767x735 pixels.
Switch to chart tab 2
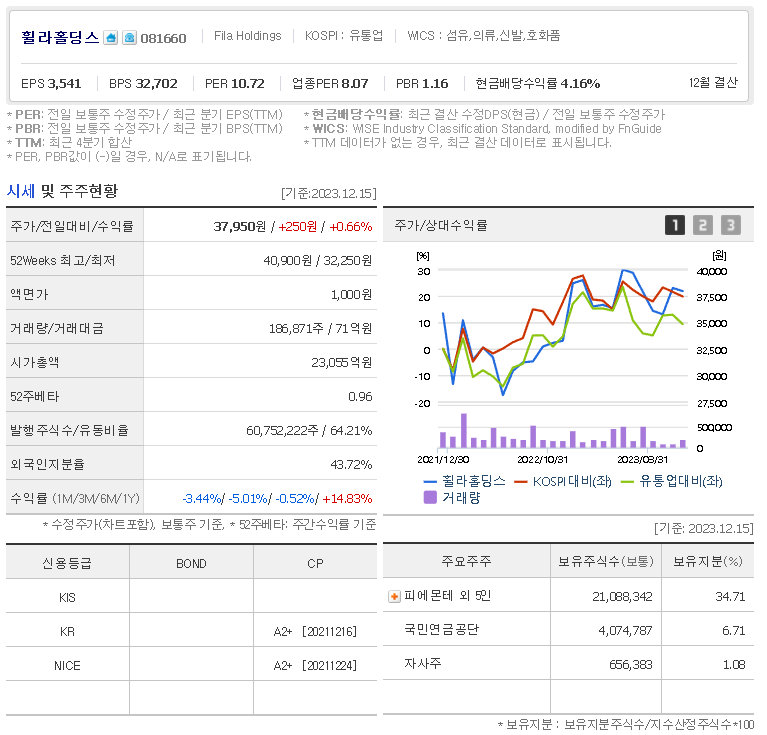point(702,225)
